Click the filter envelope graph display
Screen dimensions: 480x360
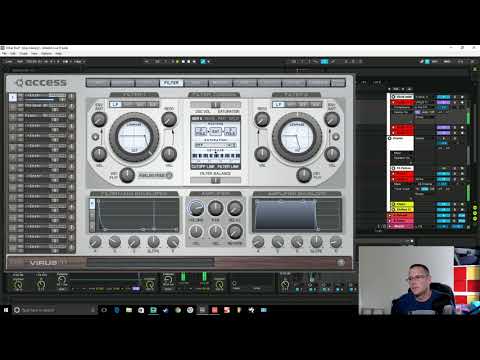pyautogui.click(x=134, y=215)
